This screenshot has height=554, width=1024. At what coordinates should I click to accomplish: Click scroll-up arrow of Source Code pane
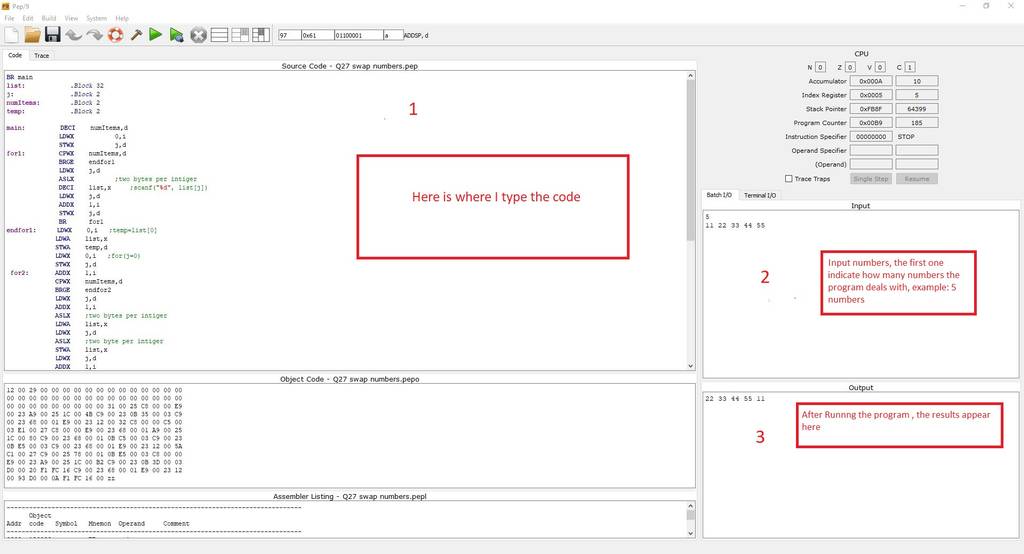pos(690,76)
